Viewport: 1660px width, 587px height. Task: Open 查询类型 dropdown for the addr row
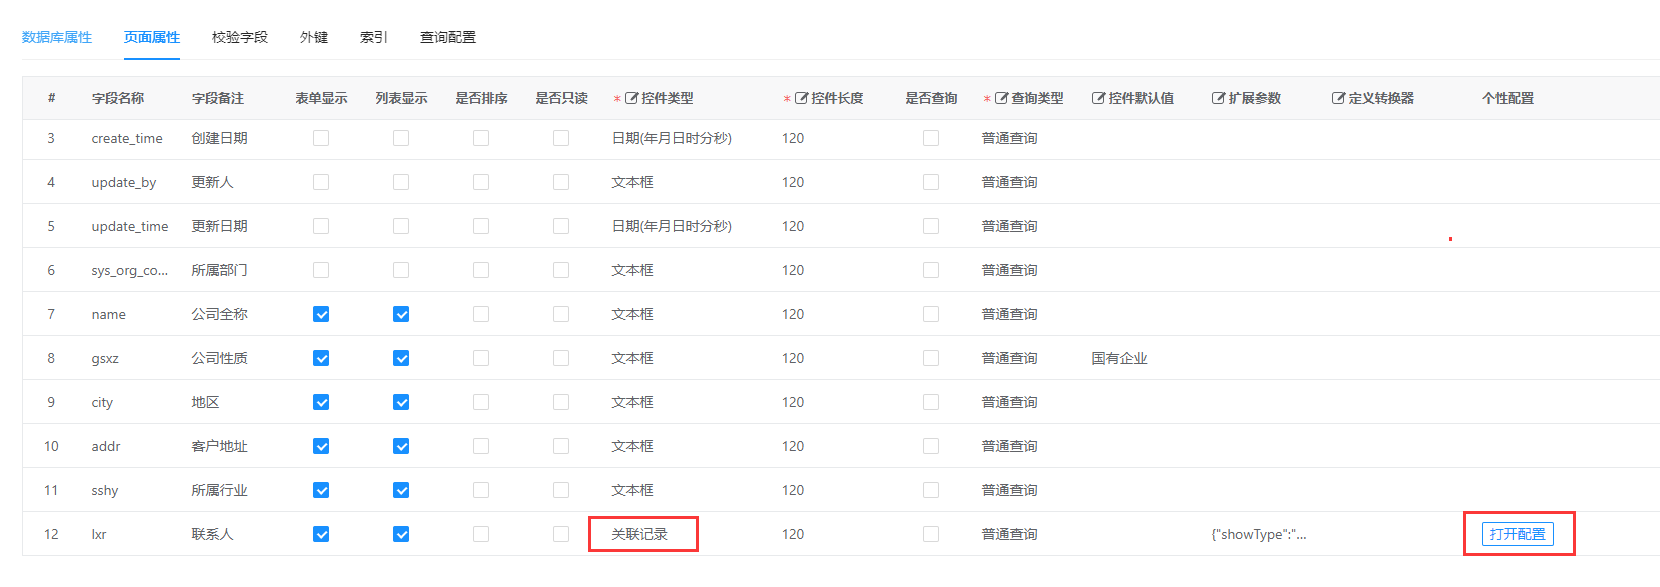[1010, 446]
